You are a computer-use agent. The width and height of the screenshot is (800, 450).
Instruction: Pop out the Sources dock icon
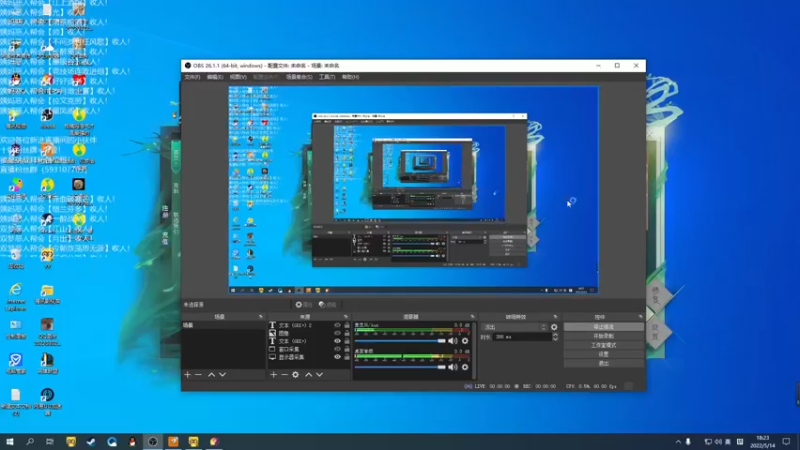point(346,317)
